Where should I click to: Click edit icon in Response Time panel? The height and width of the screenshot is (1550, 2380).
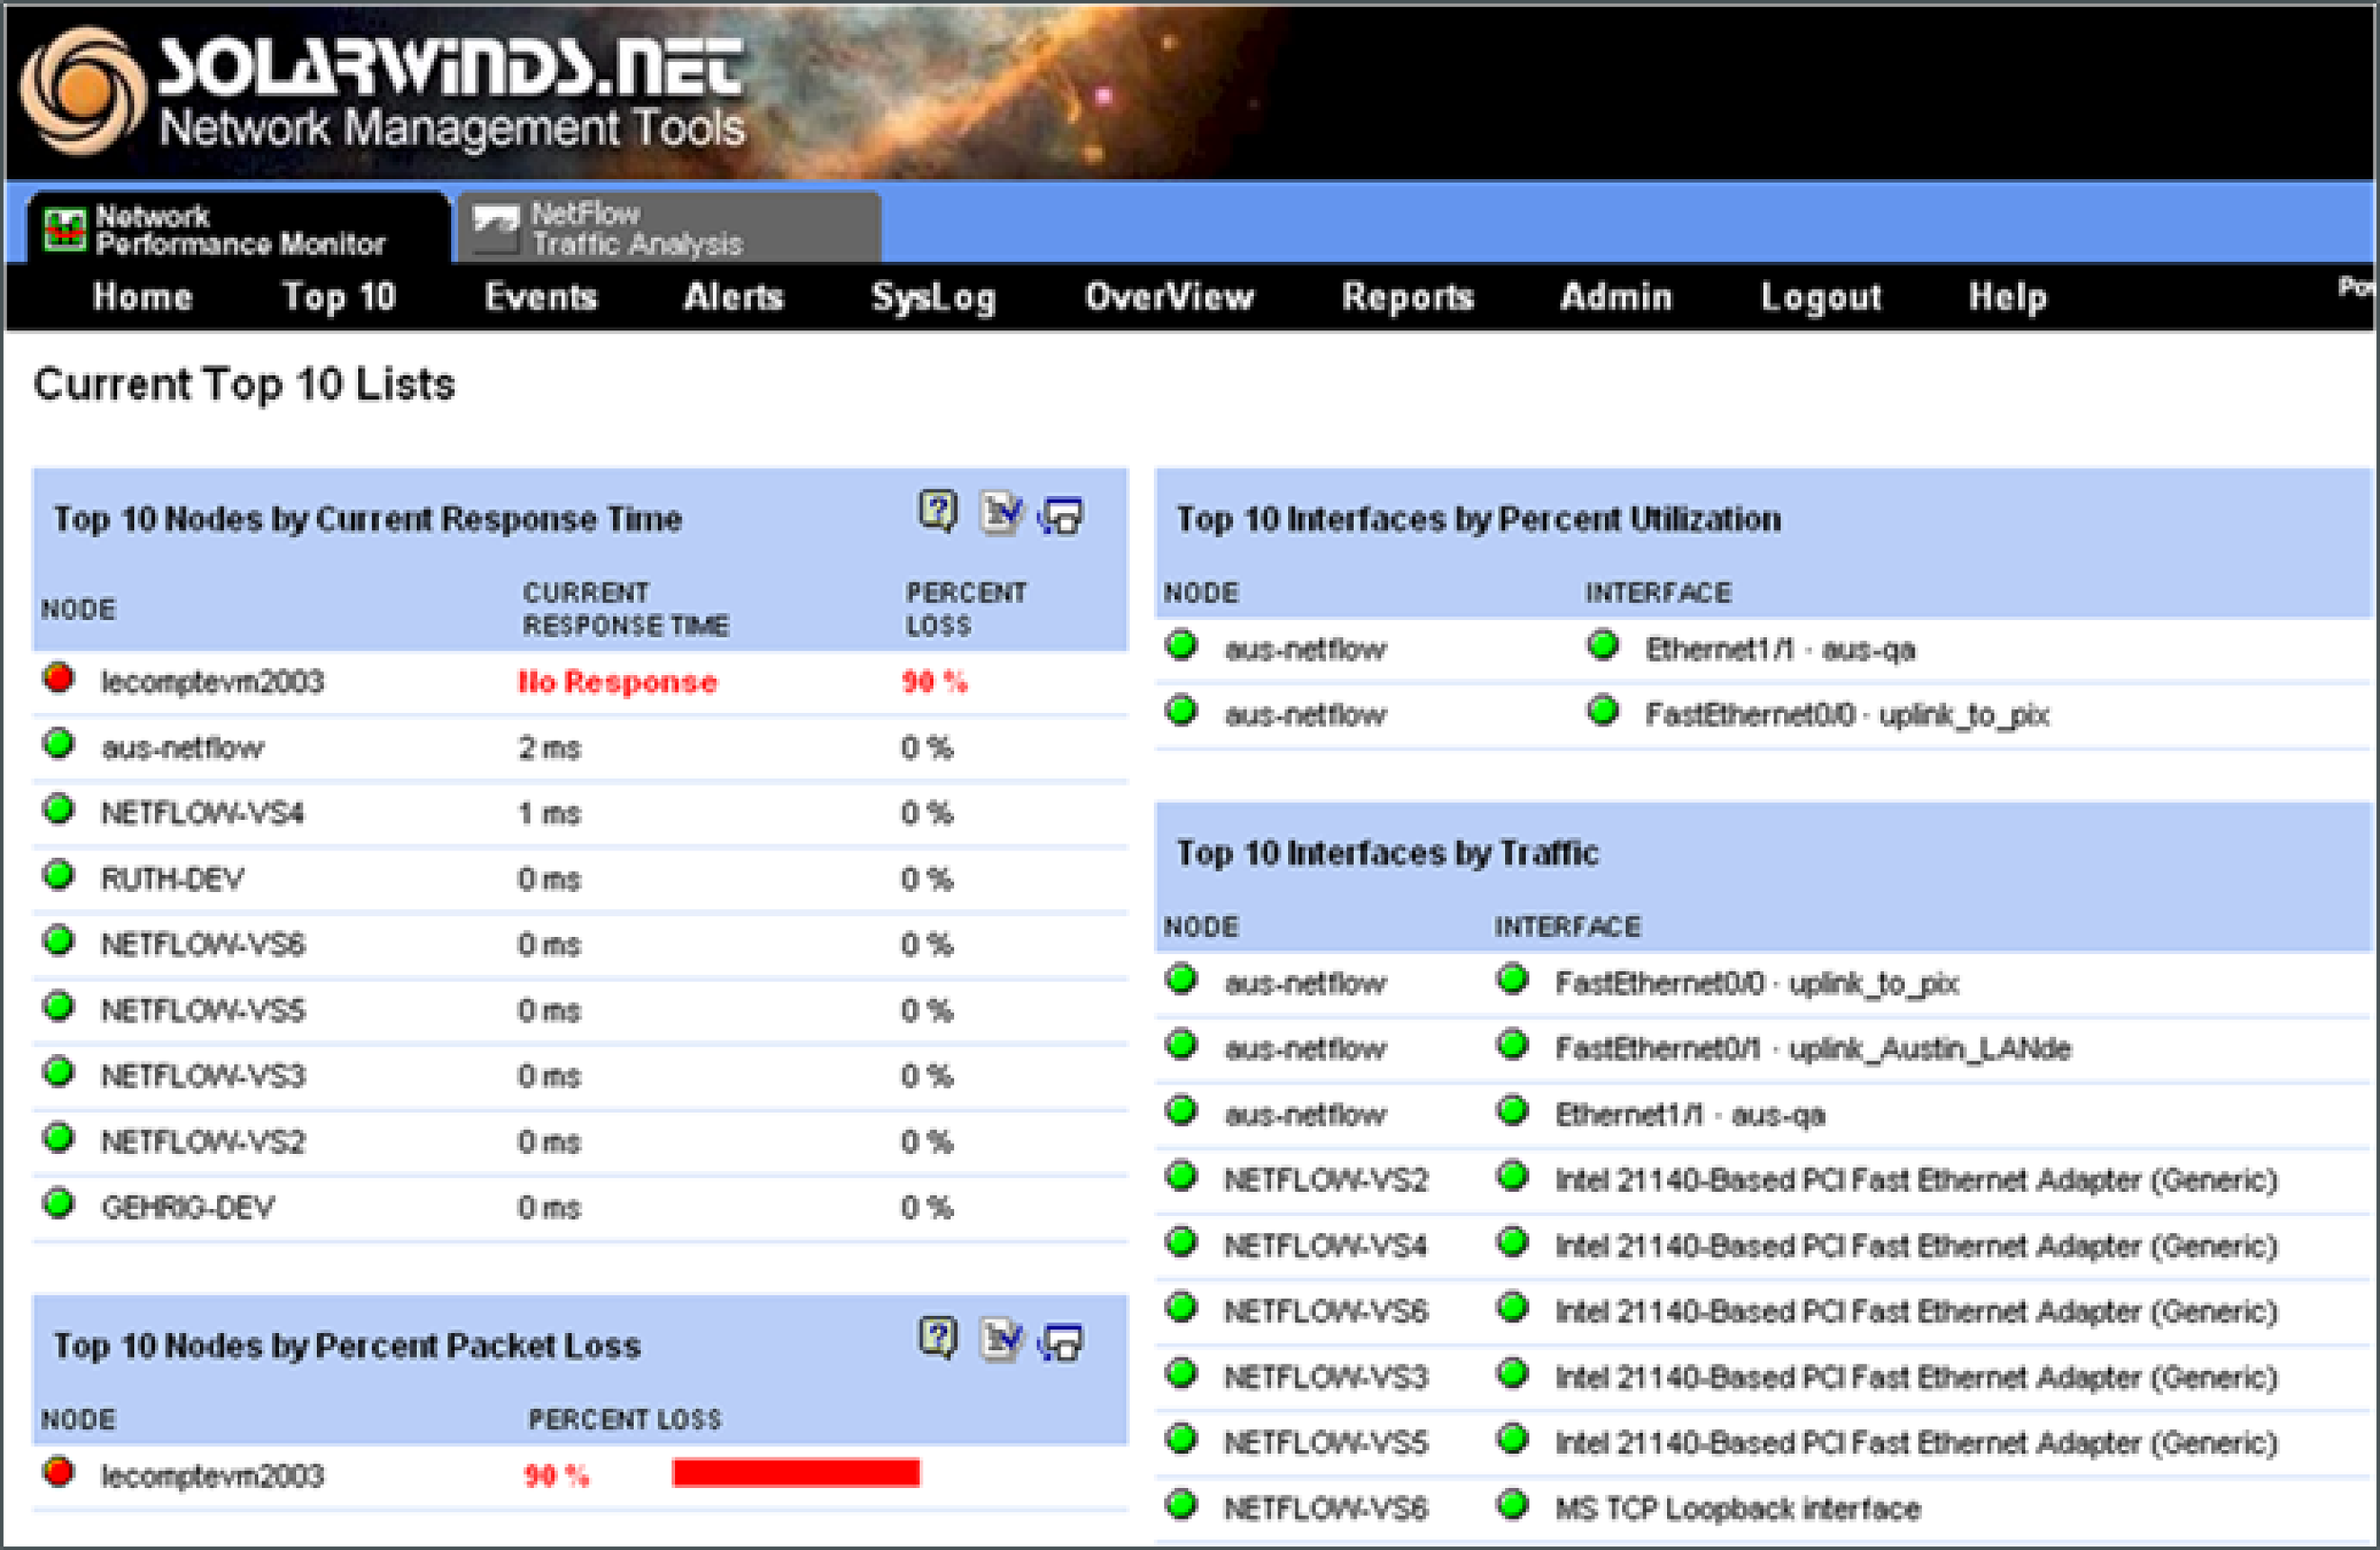(1000, 514)
